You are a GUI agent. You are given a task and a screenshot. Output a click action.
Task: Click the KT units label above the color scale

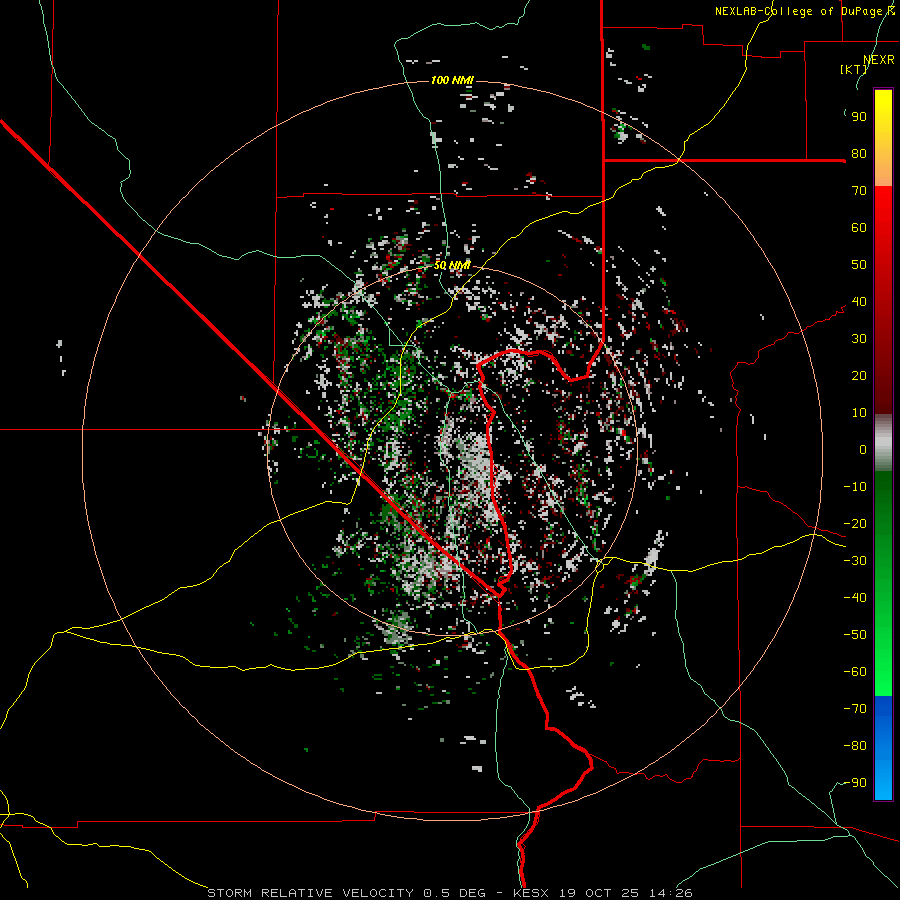coord(854,69)
